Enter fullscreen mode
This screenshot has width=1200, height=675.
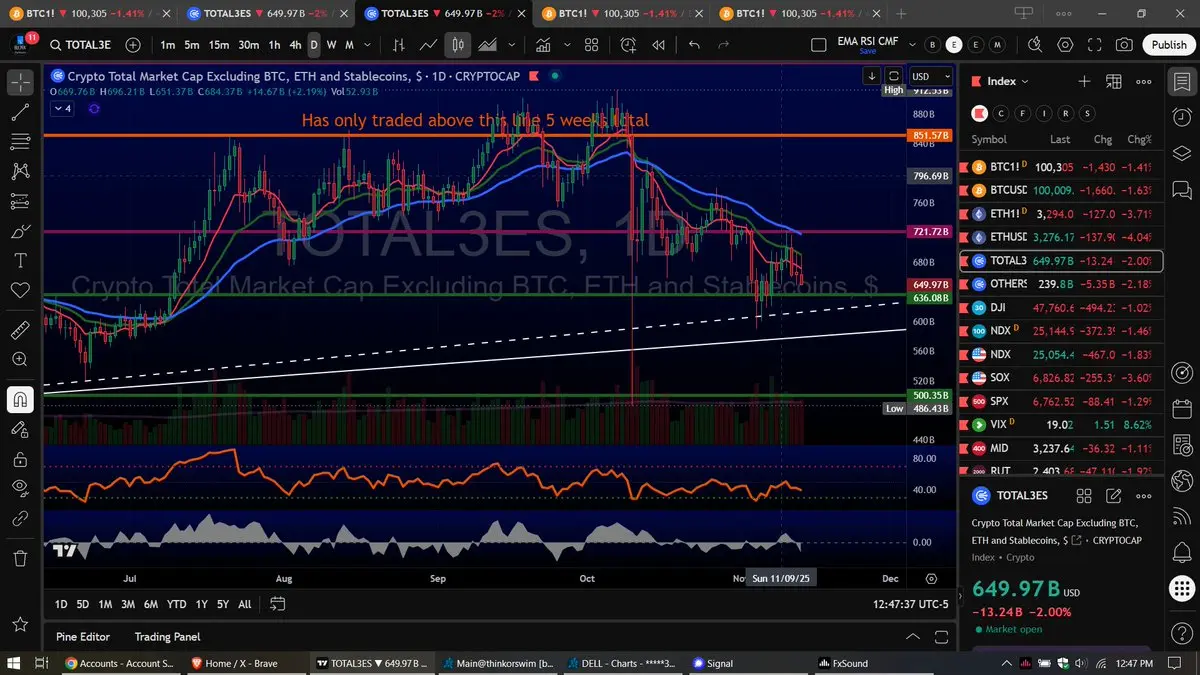[x=1094, y=45]
